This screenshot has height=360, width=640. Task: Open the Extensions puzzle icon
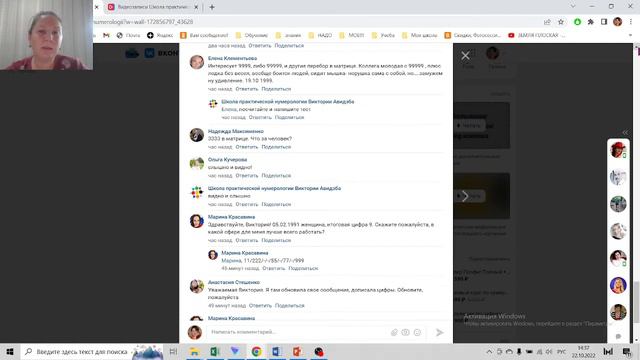pos(591,22)
